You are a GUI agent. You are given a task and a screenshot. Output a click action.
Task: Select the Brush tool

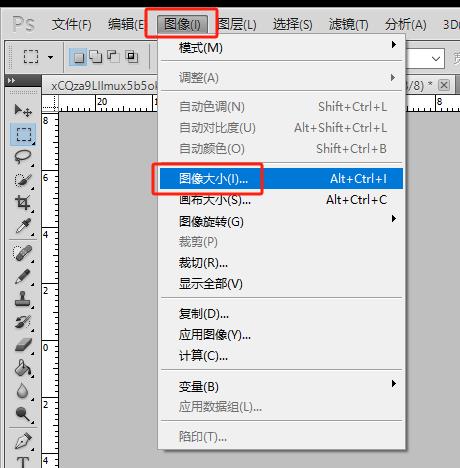[23, 276]
